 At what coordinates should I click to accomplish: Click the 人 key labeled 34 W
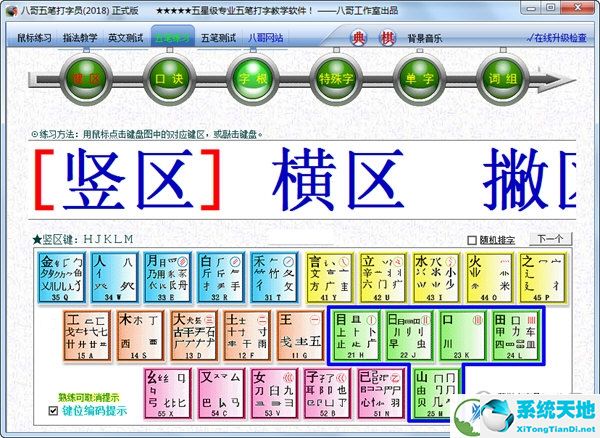[114, 277]
